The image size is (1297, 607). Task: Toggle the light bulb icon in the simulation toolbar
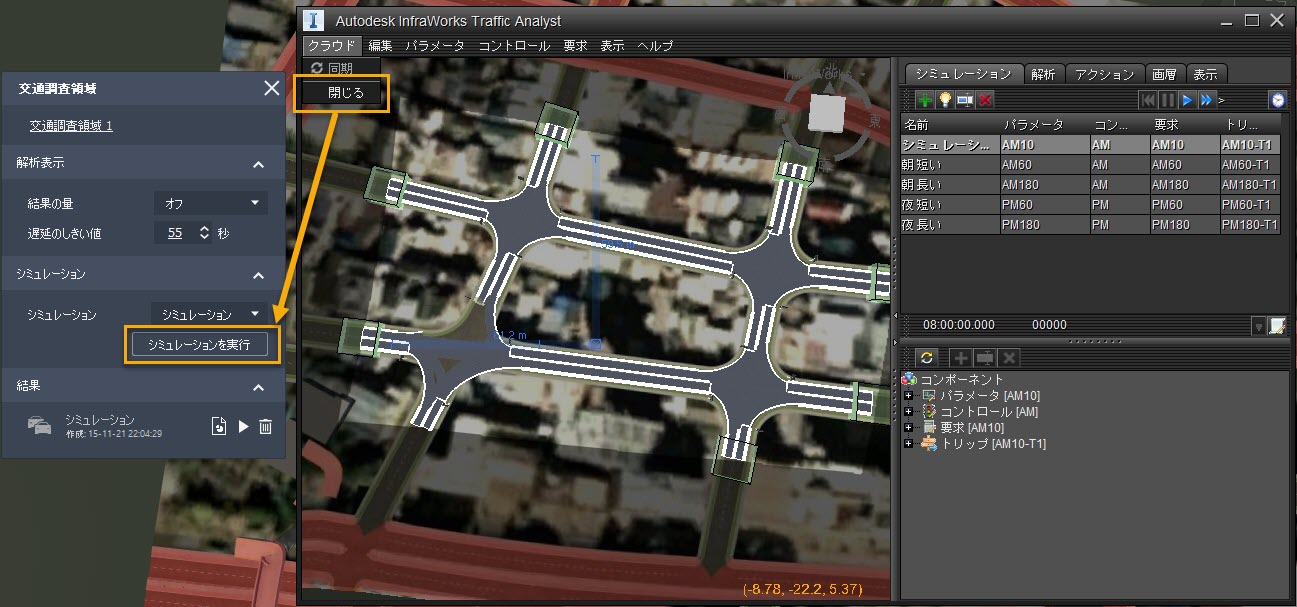click(945, 99)
